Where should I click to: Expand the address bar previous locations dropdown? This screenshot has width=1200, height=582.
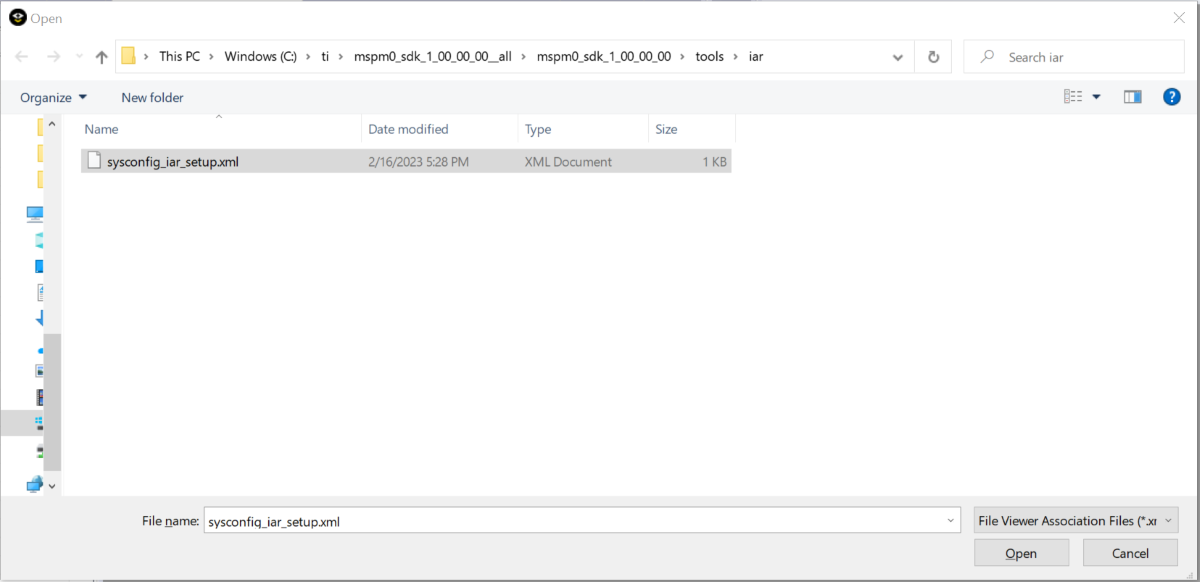point(898,57)
